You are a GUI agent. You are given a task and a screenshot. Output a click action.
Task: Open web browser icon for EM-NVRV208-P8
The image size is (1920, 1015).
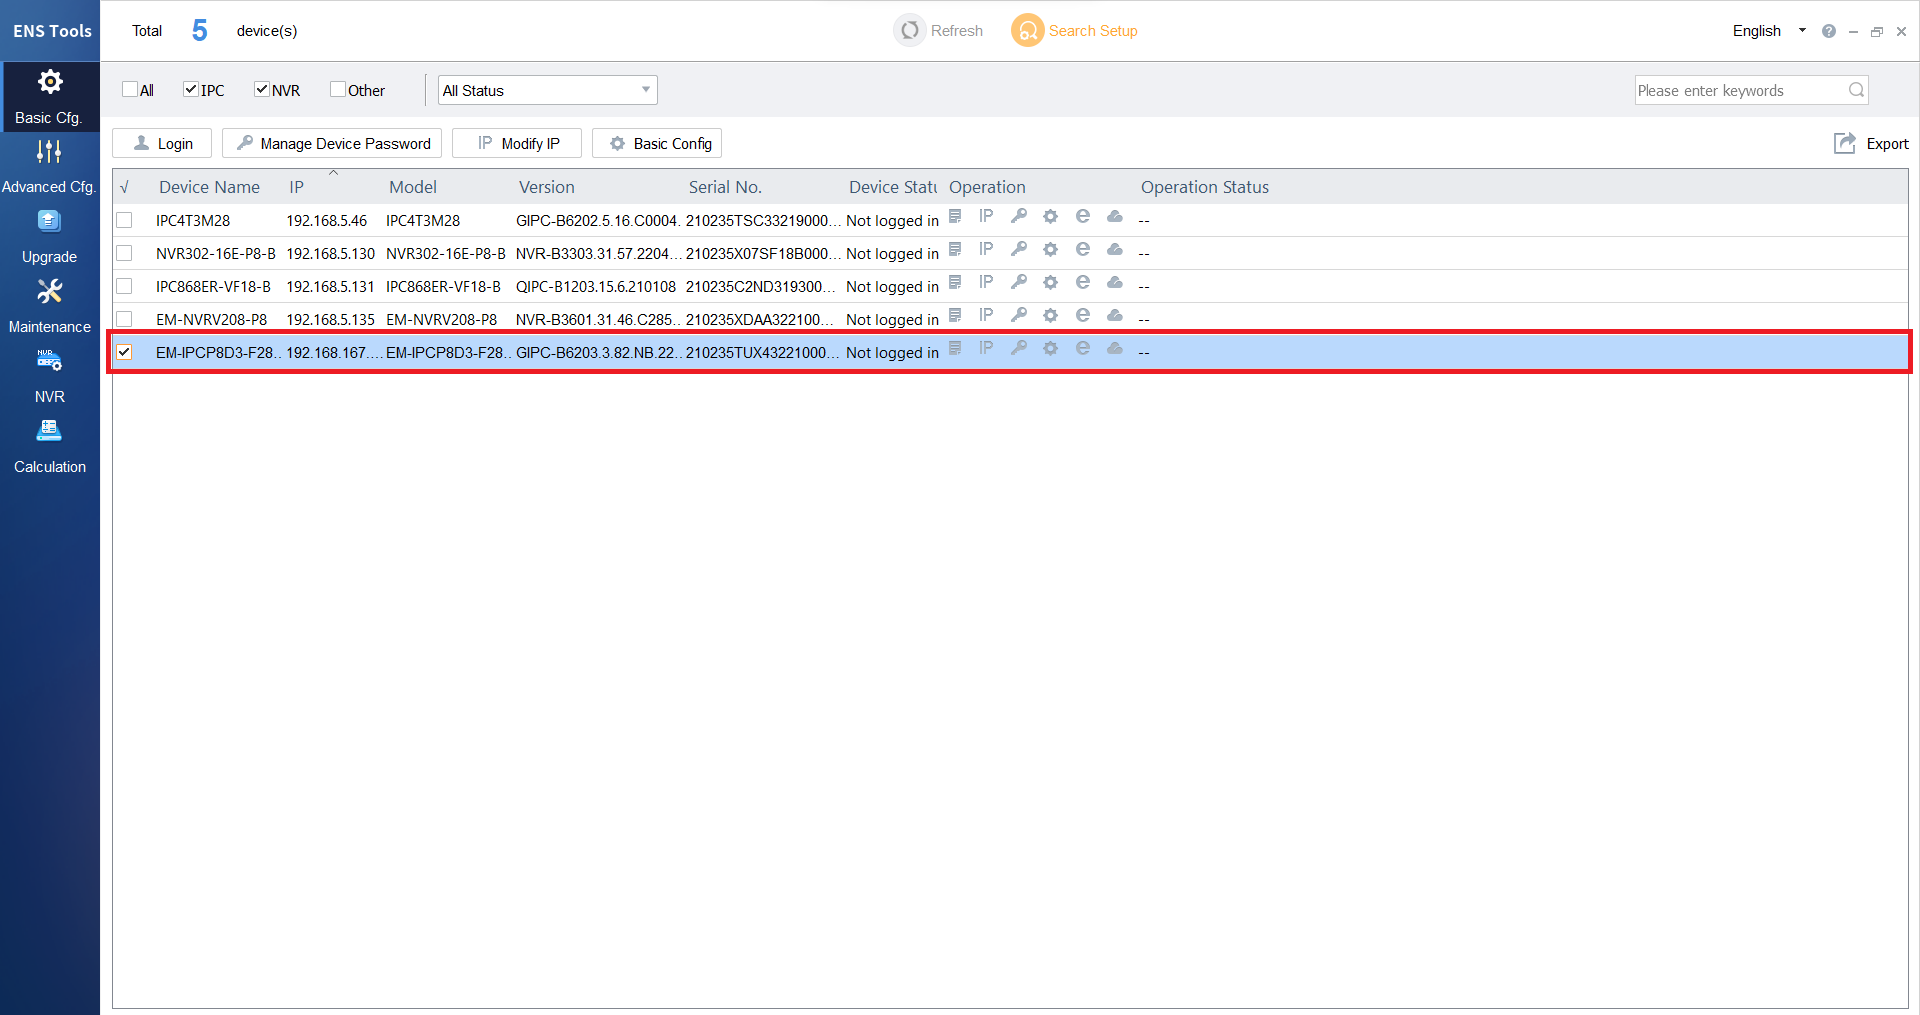point(1082,316)
